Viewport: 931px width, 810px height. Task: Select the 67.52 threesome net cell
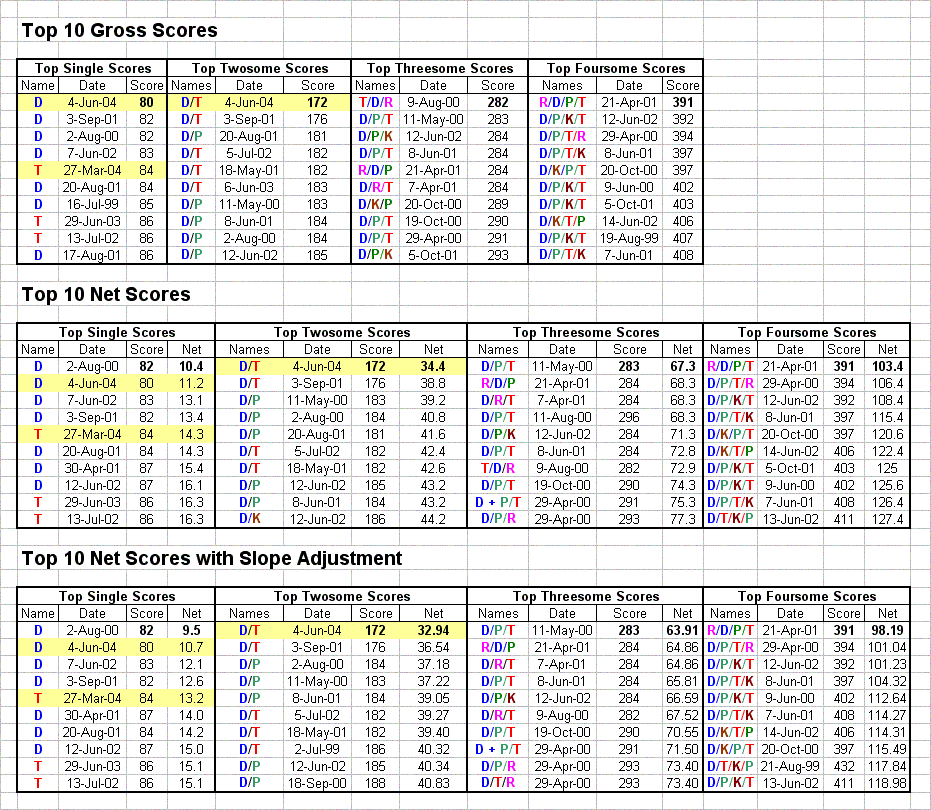click(x=683, y=716)
